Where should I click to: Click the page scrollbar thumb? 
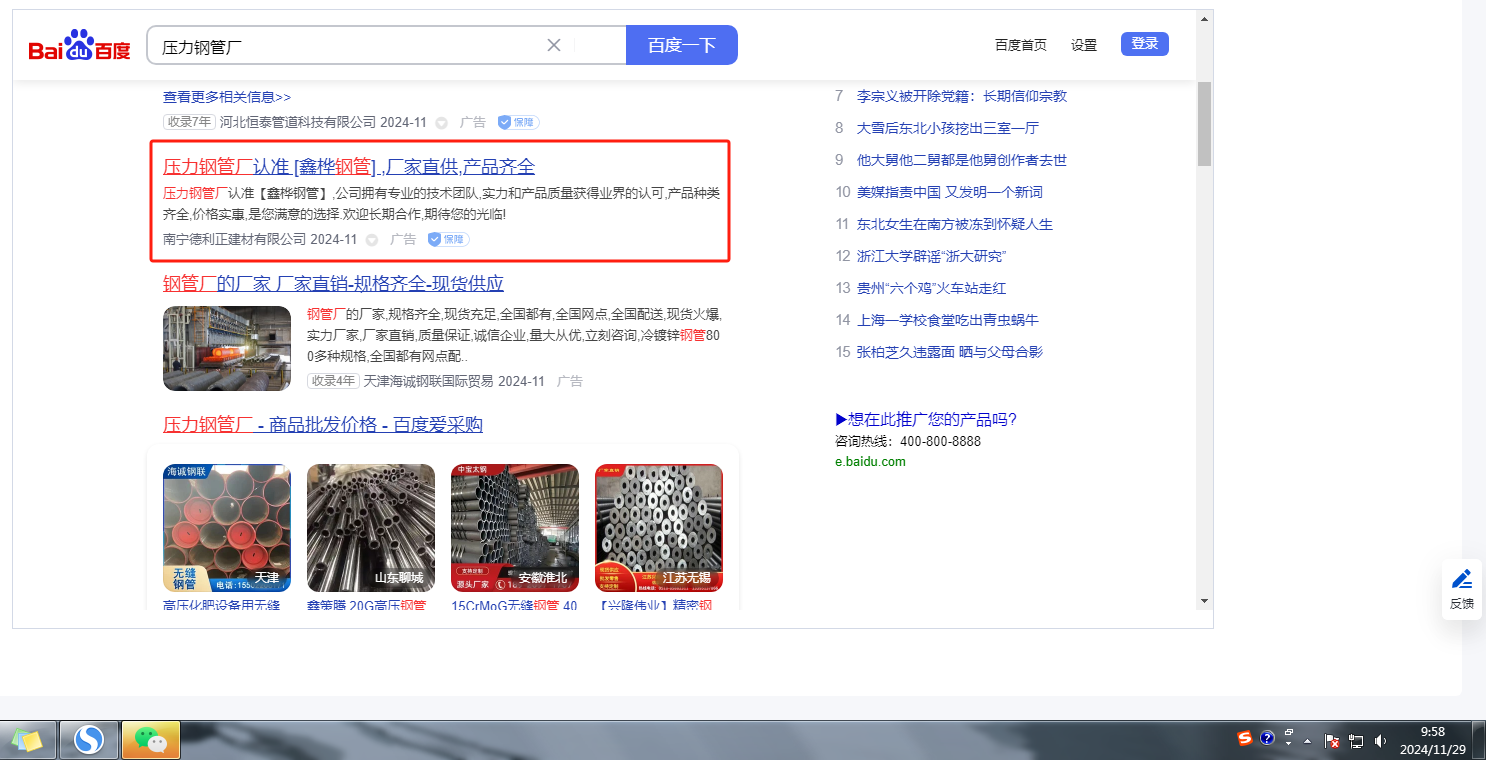(1204, 123)
